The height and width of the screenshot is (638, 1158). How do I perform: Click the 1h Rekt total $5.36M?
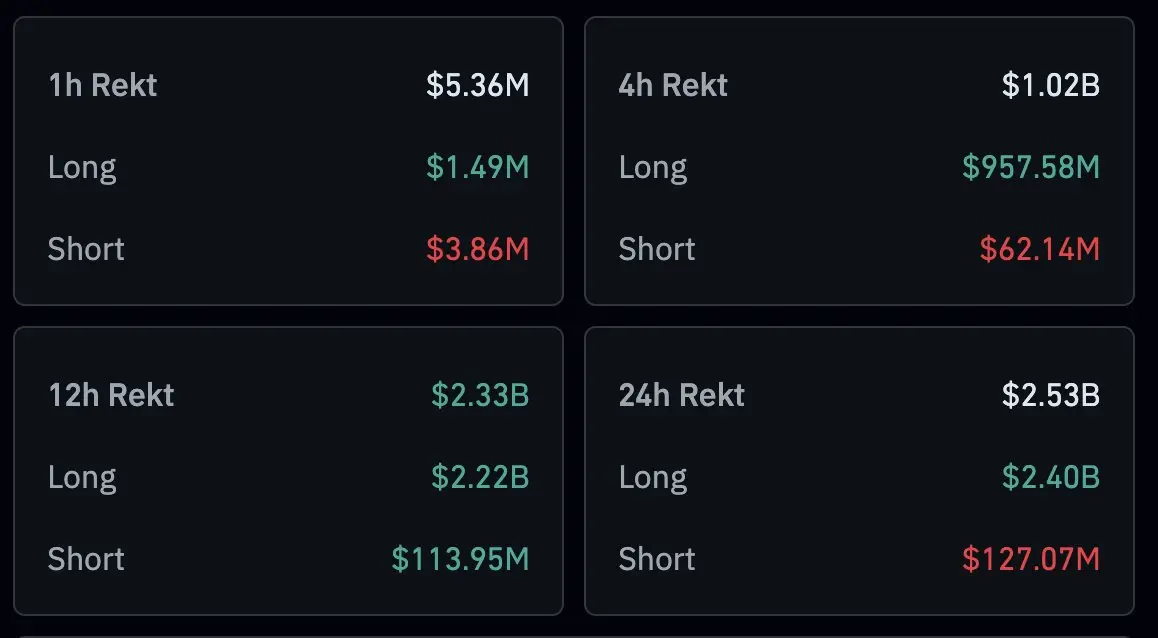tap(477, 85)
